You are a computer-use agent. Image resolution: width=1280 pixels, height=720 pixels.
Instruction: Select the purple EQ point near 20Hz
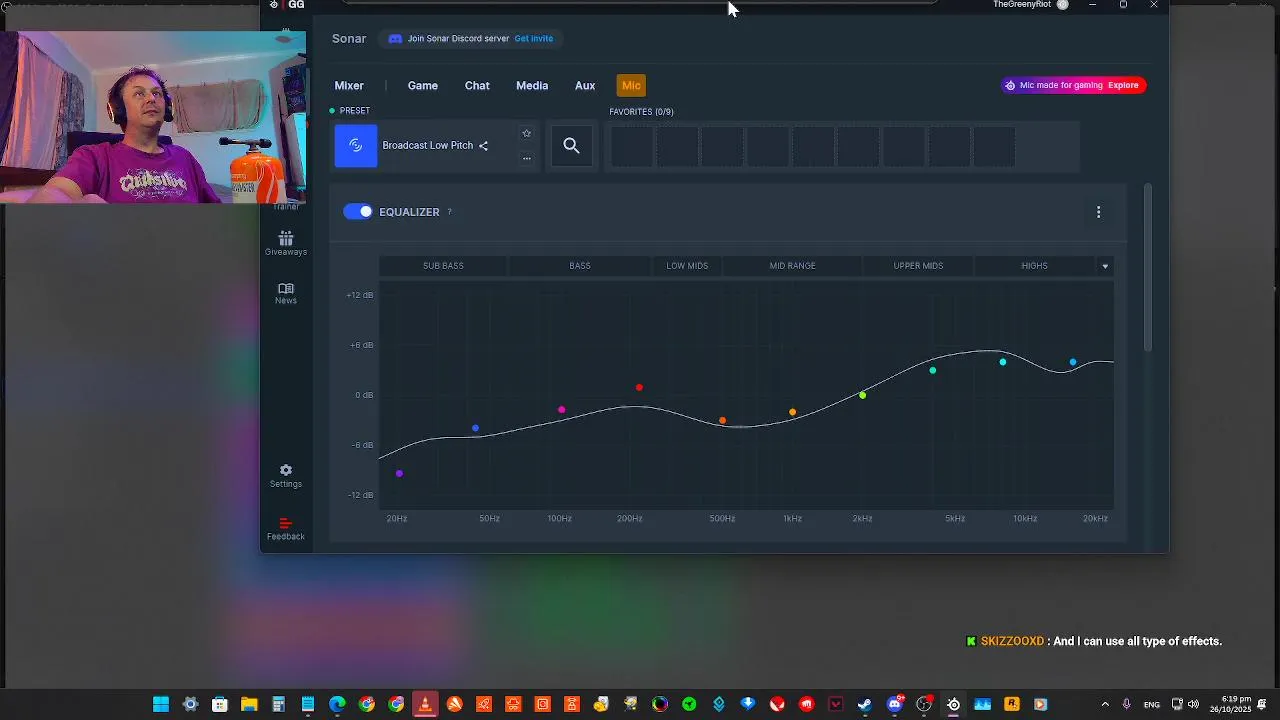pyautogui.click(x=399, y=474)
